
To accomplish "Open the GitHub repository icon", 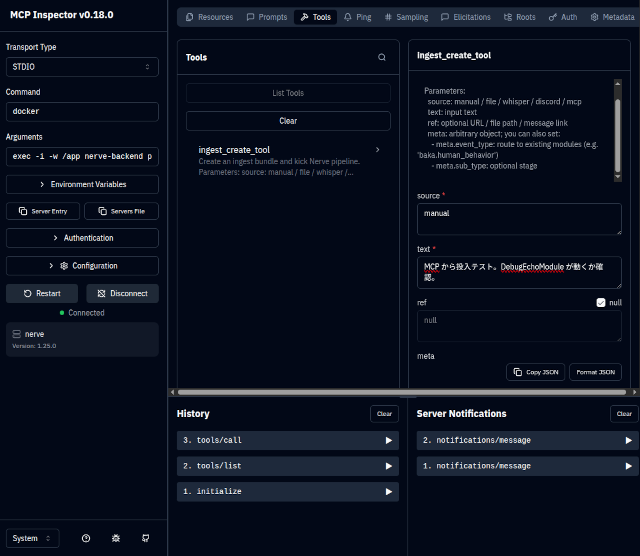I will pos(146,538).
